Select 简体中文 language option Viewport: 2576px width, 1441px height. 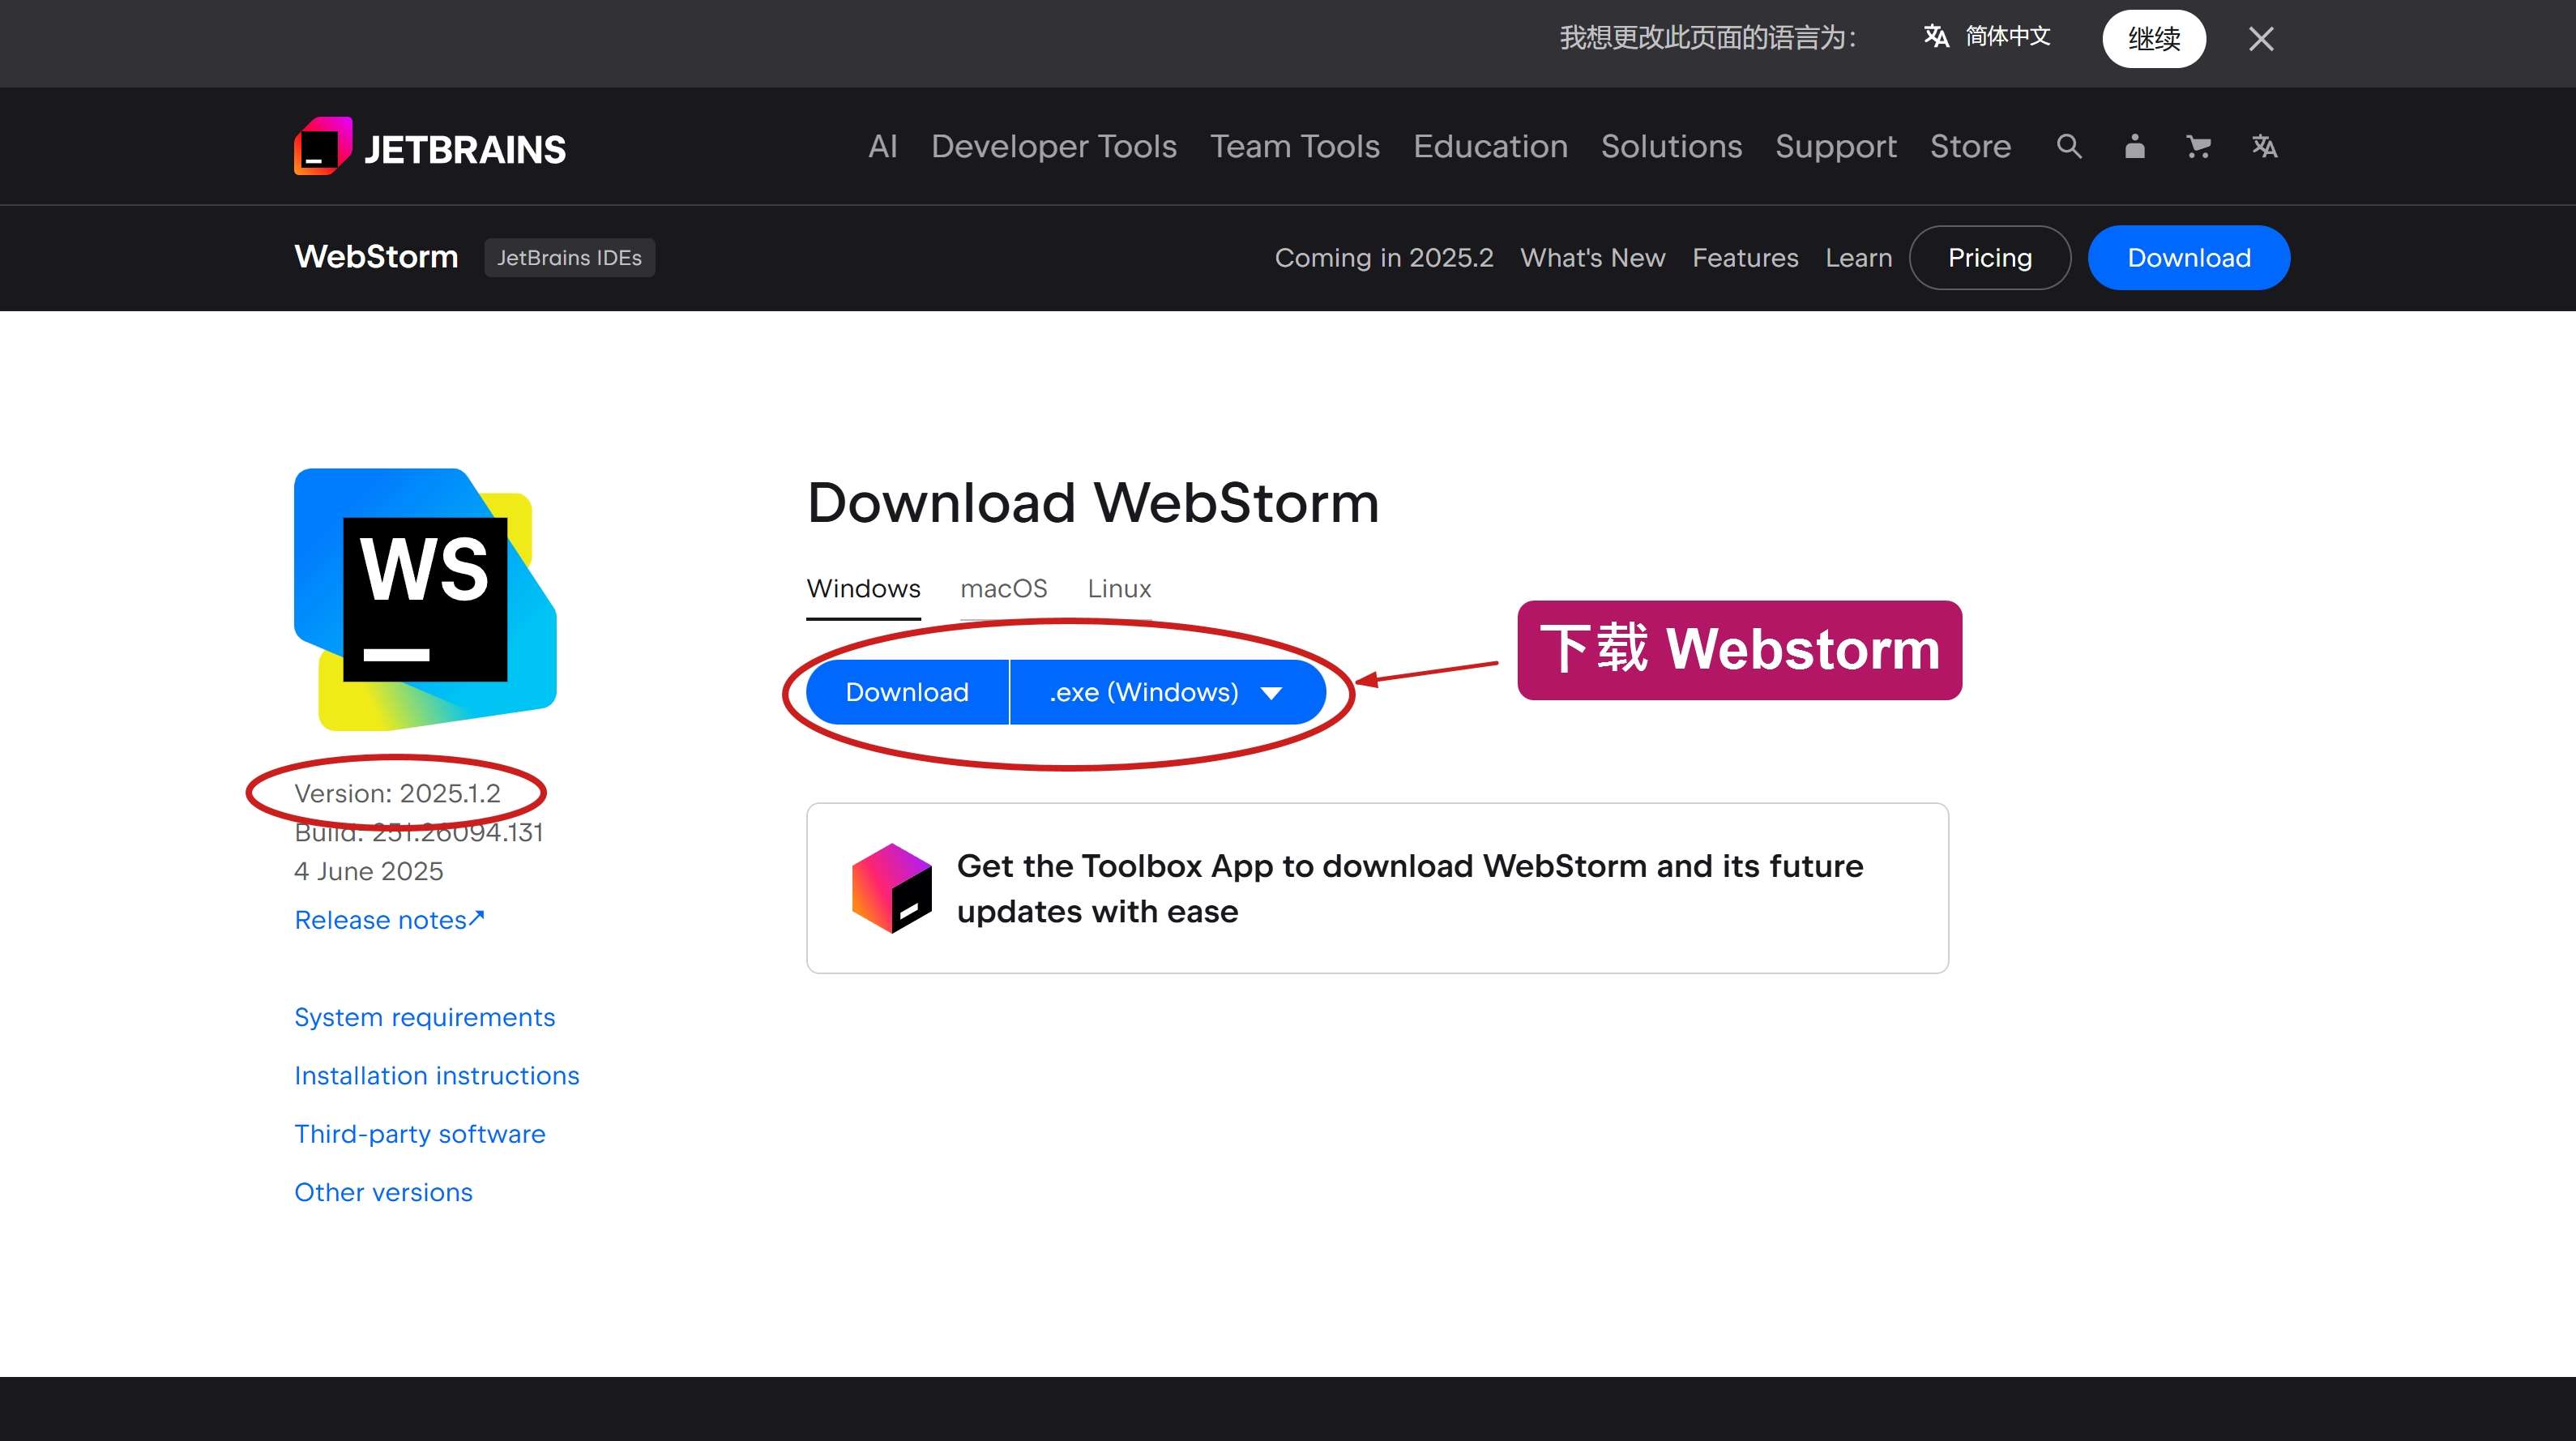click(2007, 37)
